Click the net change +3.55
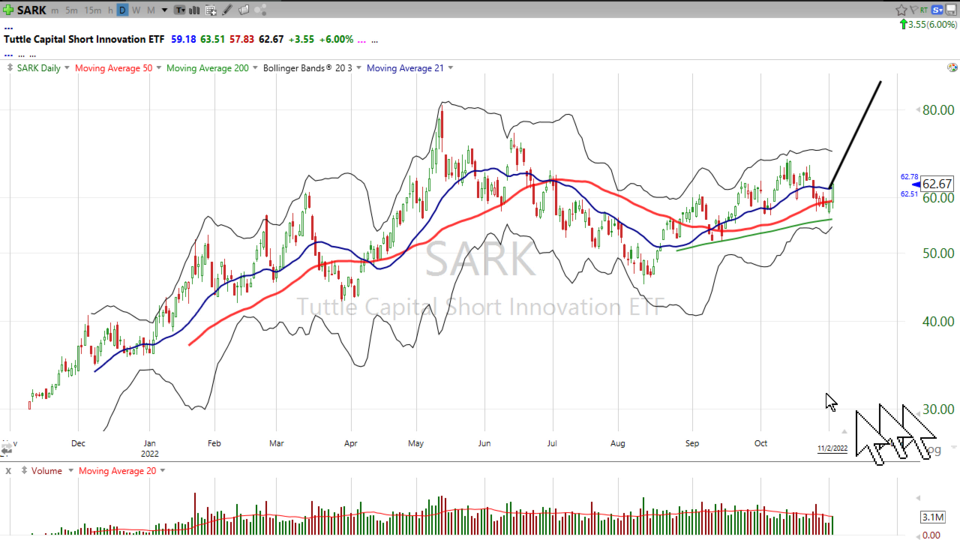This screenshot has height=540, width=960. click(x=301, y=39)
